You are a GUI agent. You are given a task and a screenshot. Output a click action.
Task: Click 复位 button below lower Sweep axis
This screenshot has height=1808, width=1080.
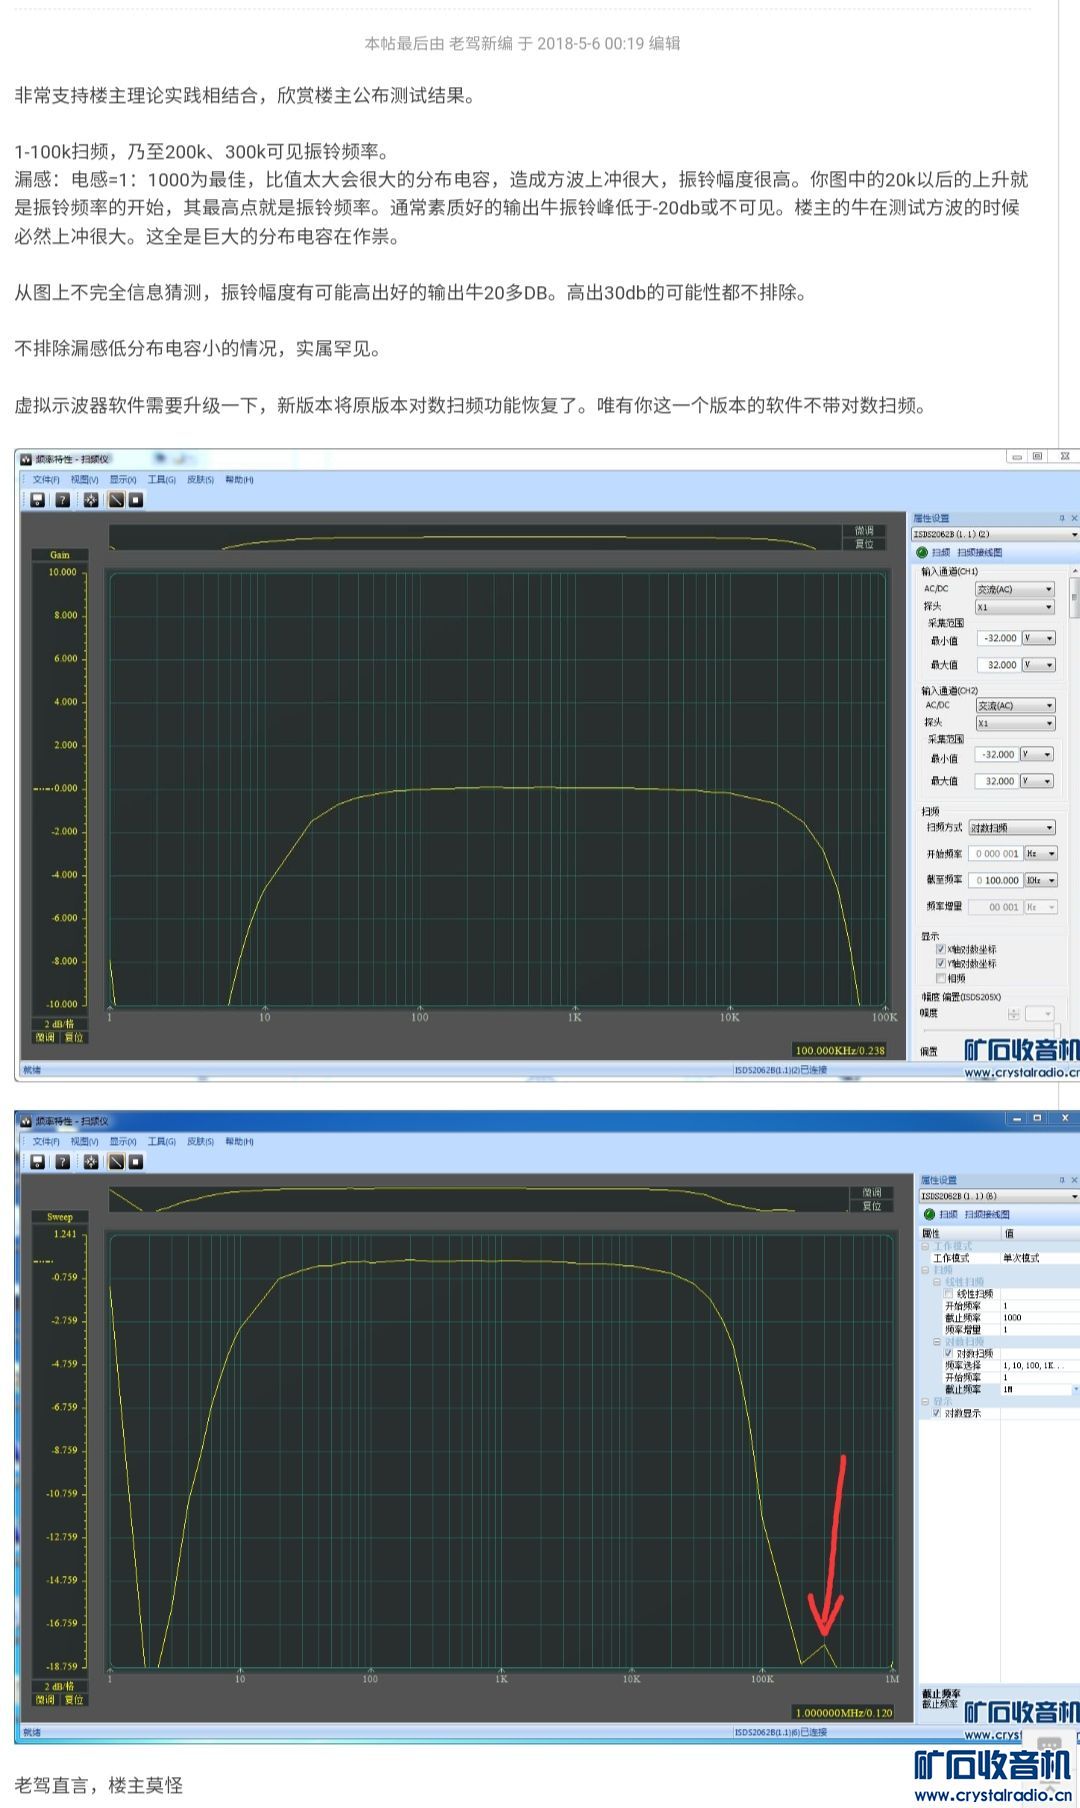click(74, 1700)
